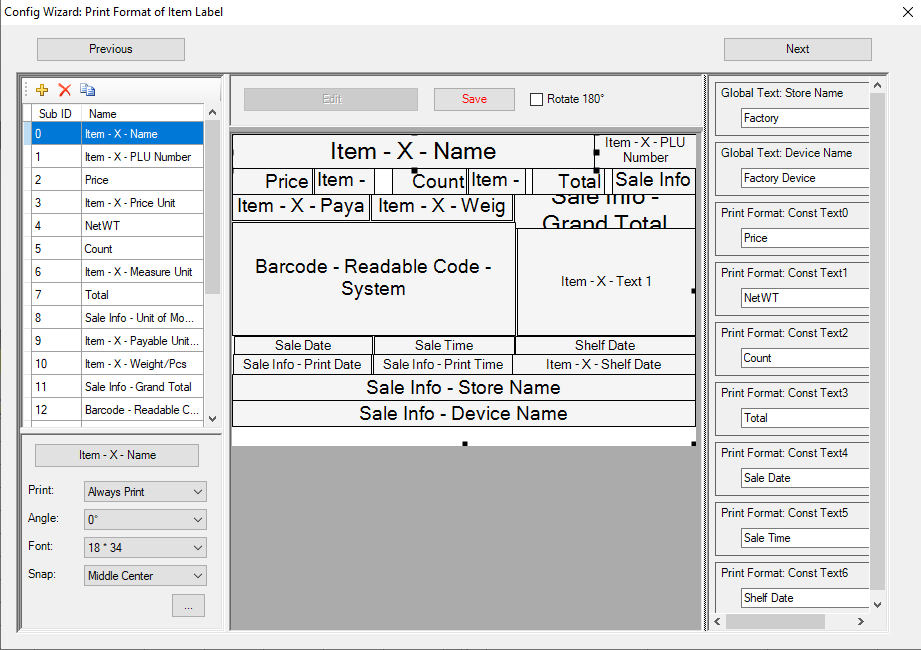Click the copy item icon

[88, 90]
